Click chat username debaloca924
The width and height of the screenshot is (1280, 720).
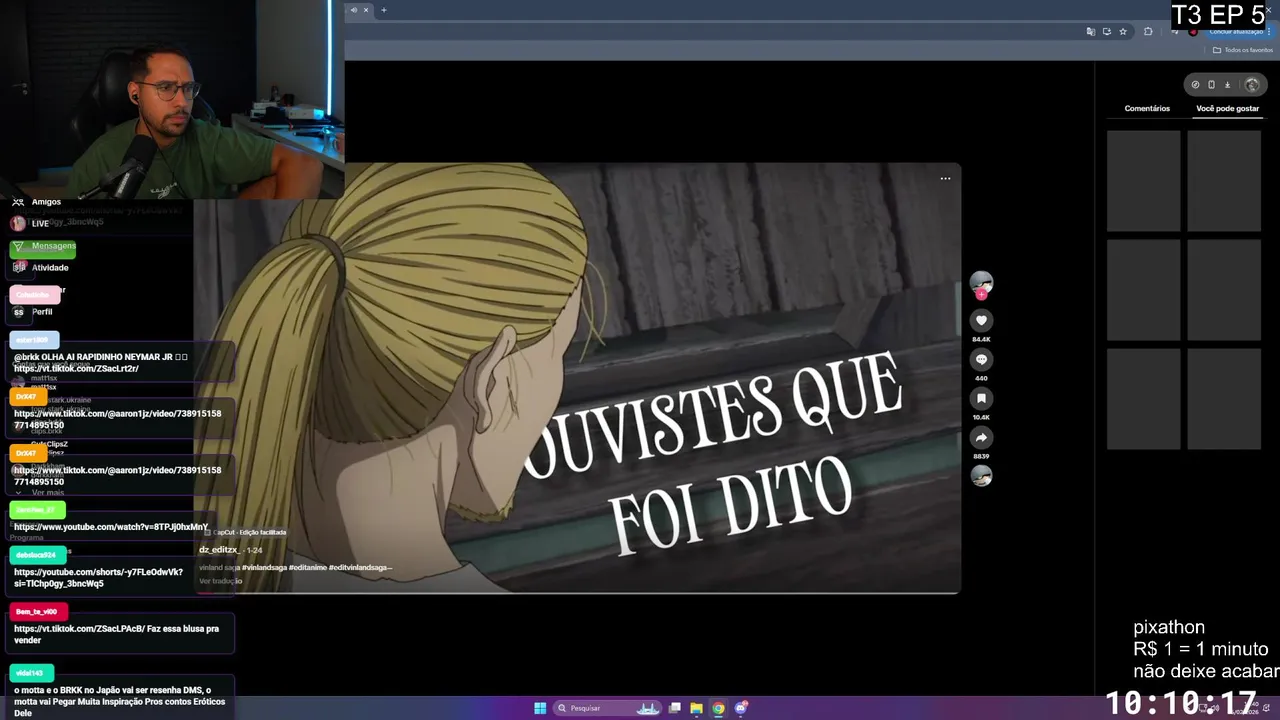[x=37, y=555]
